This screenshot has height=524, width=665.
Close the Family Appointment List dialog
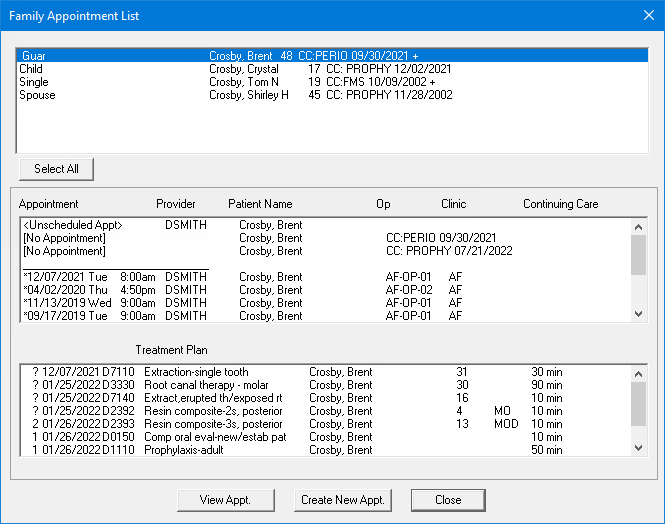[648, 15]
